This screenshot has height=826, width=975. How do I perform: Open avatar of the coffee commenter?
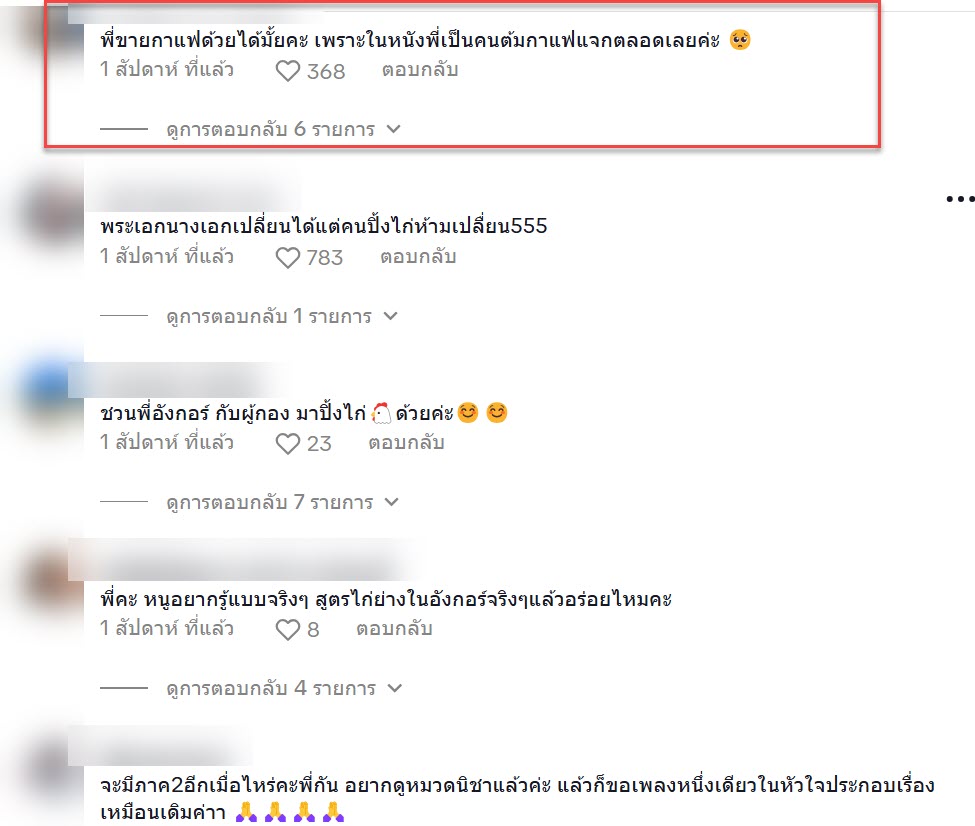[50, 31]
